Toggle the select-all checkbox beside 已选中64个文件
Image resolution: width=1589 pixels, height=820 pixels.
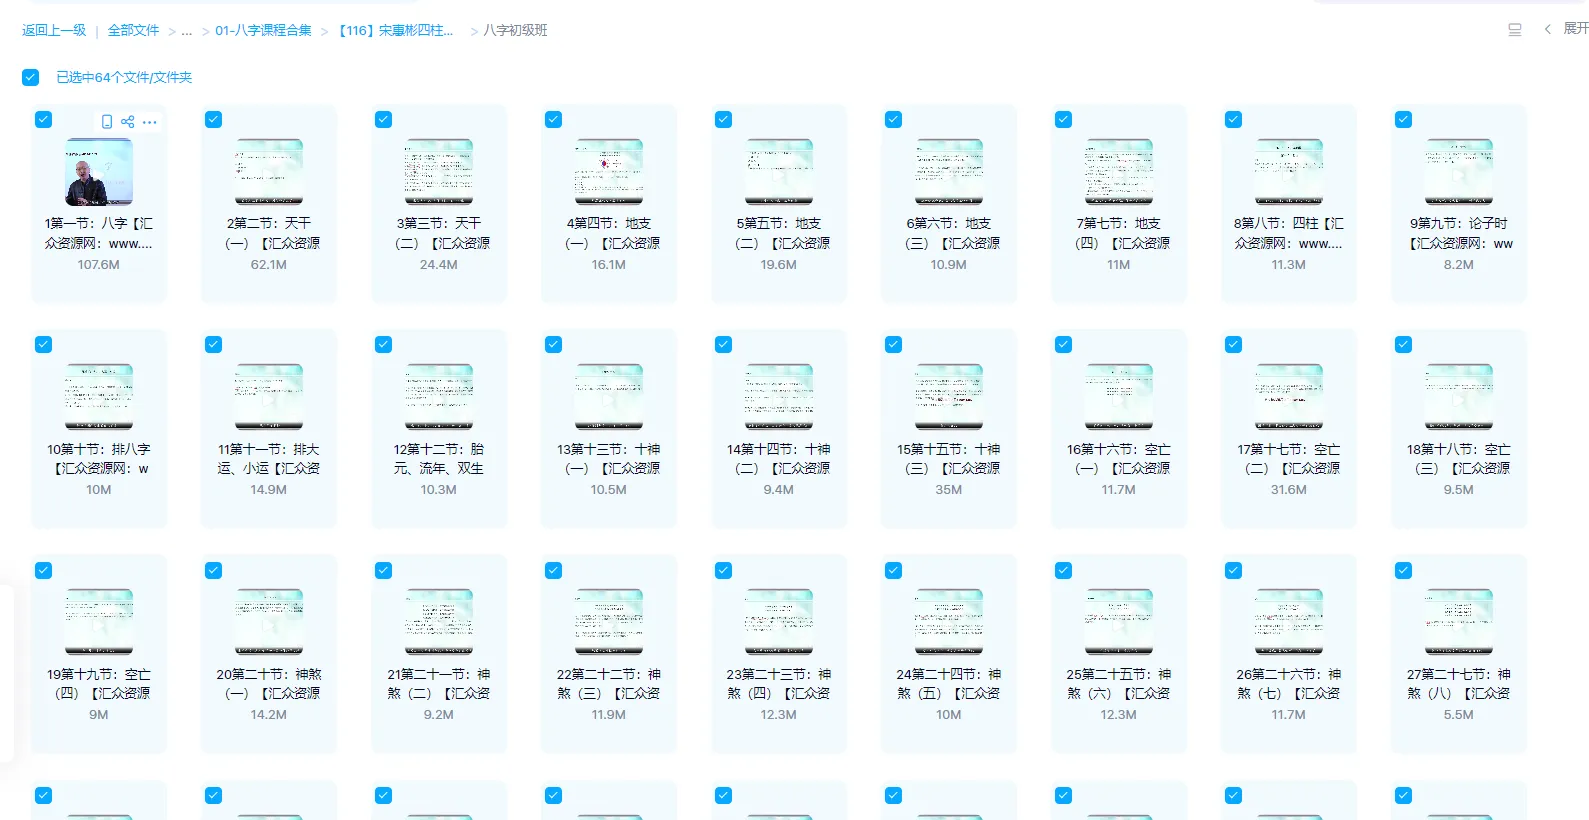[x=31, y=77]
